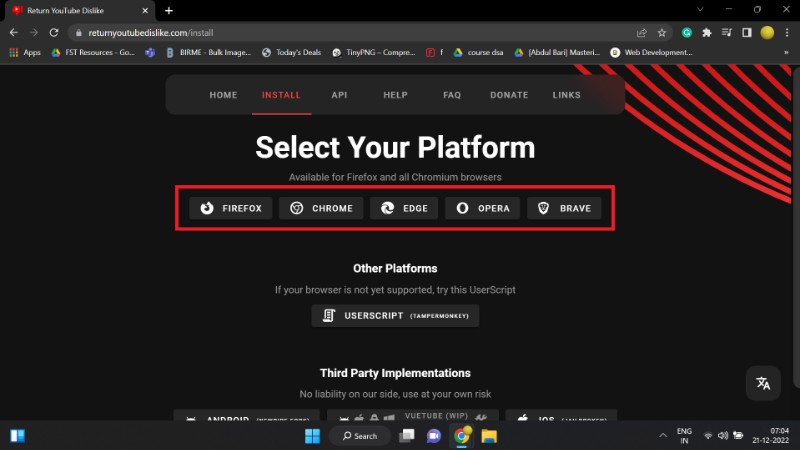Choose the OPERA platform button
The width and height of the screenshot is (800, 450).
coord(483,208)
